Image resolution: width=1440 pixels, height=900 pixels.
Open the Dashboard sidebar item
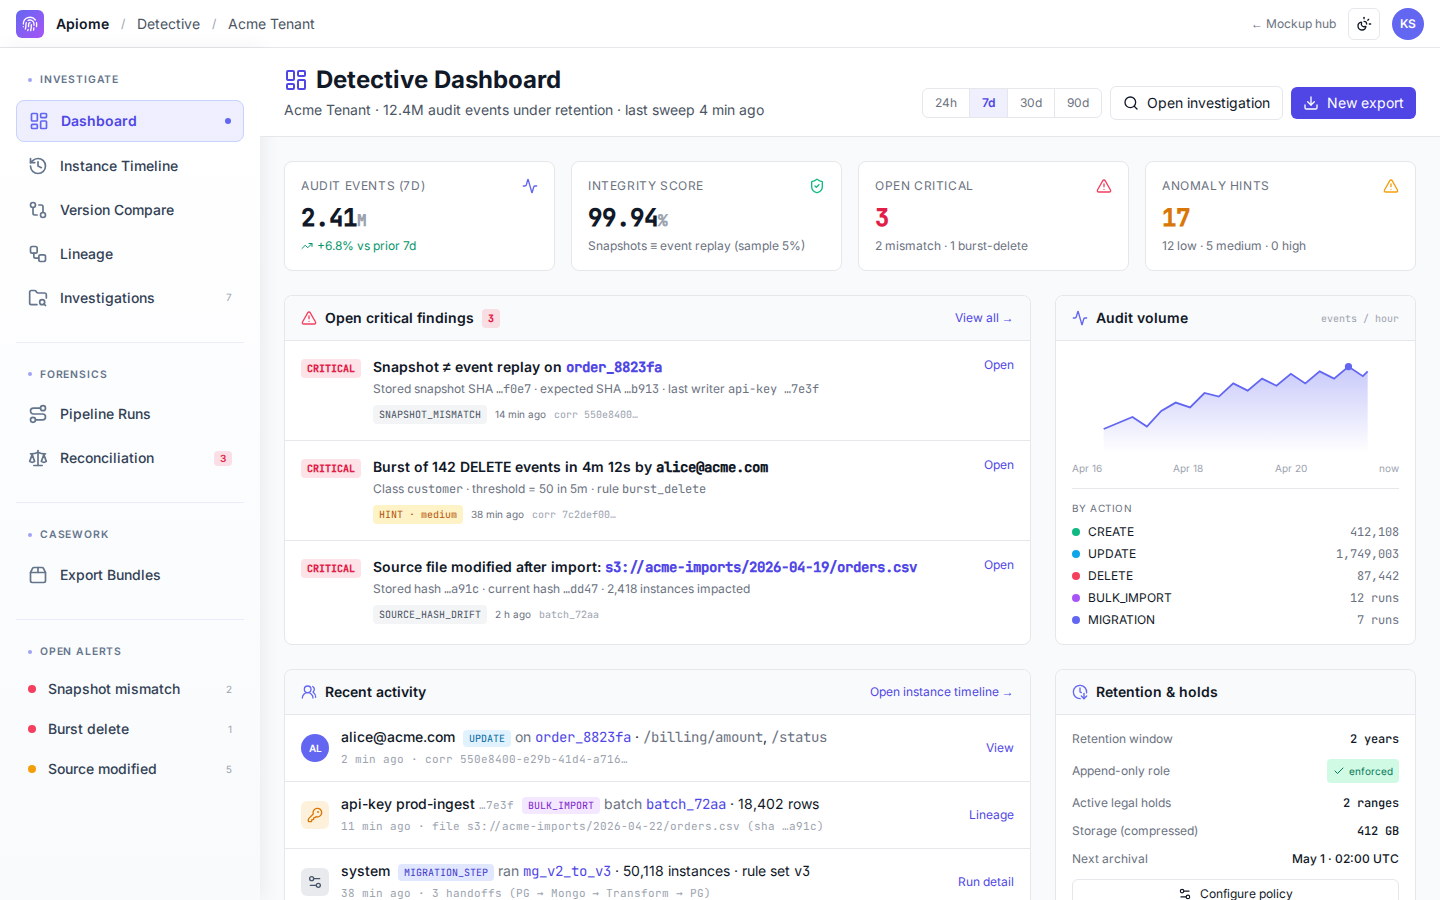(x=130, y=121)
